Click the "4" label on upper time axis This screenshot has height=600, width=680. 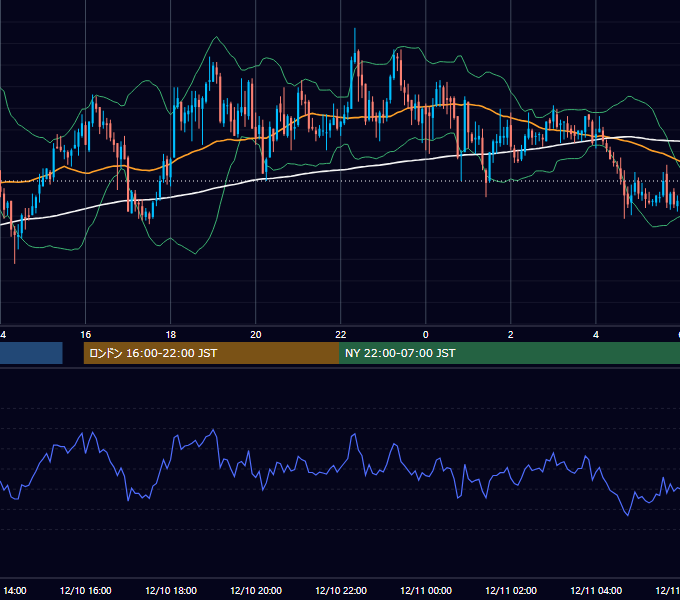(x=596, y=334)
